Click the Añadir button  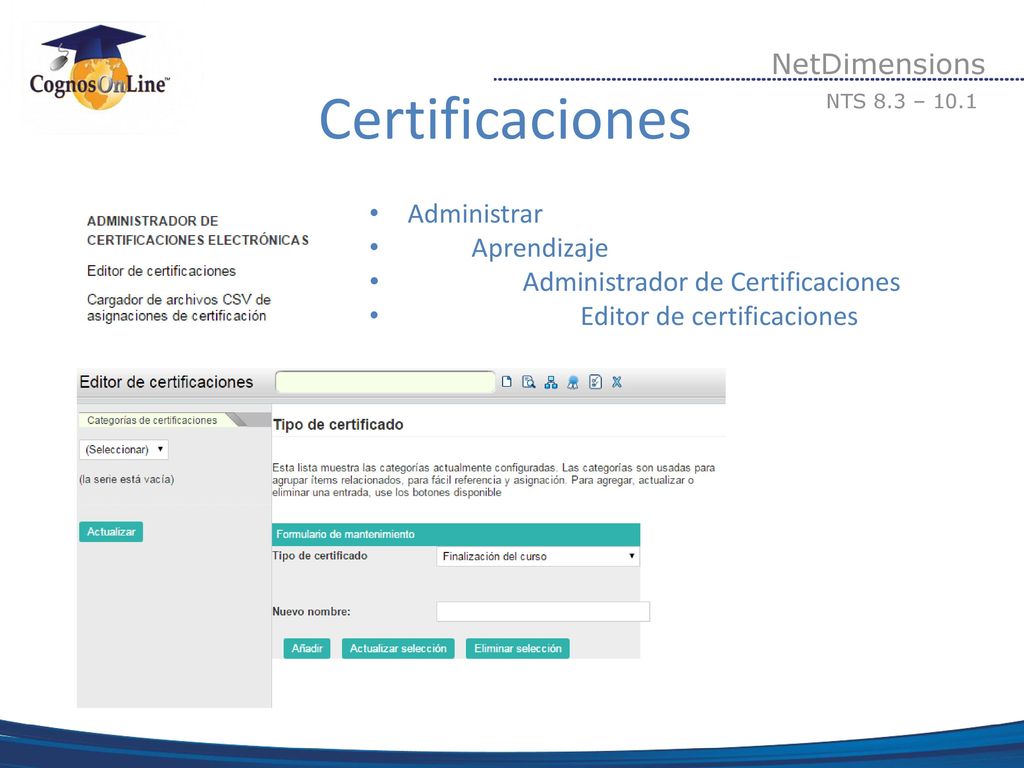click(307, 648)
